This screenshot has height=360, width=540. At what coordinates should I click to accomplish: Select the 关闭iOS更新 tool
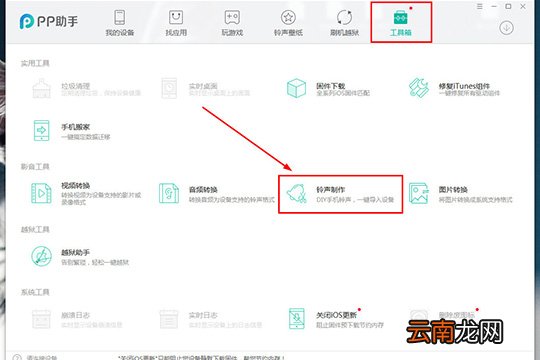[x=336, y=319]
